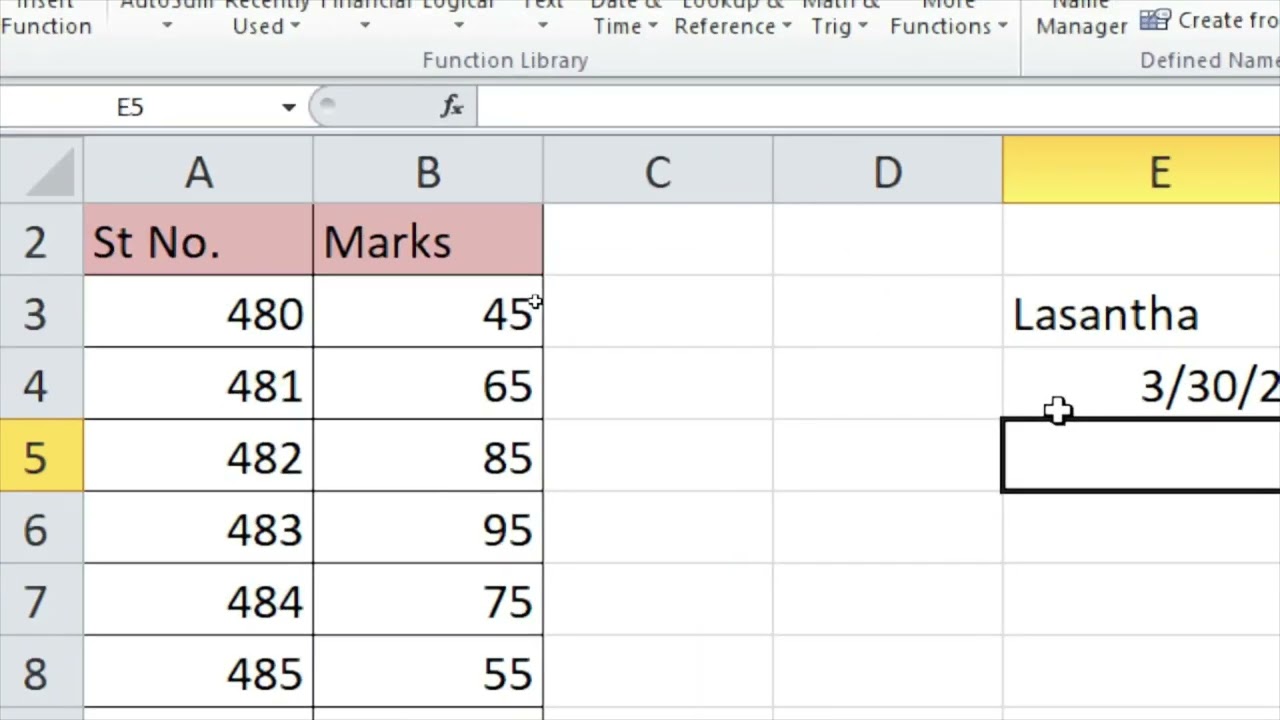Select row 3 header
1280x720 pixels.
click(x=42, y=312)
